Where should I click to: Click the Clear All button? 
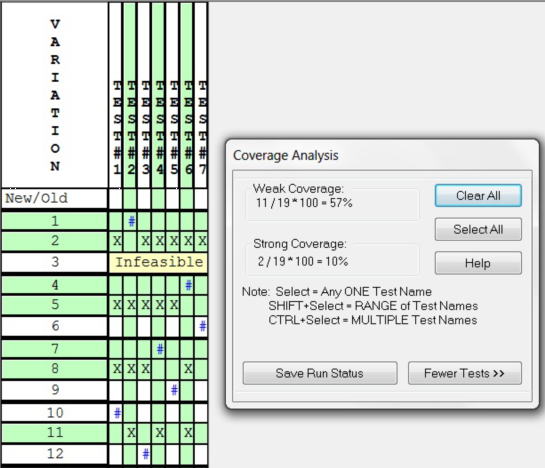point(478,195)
